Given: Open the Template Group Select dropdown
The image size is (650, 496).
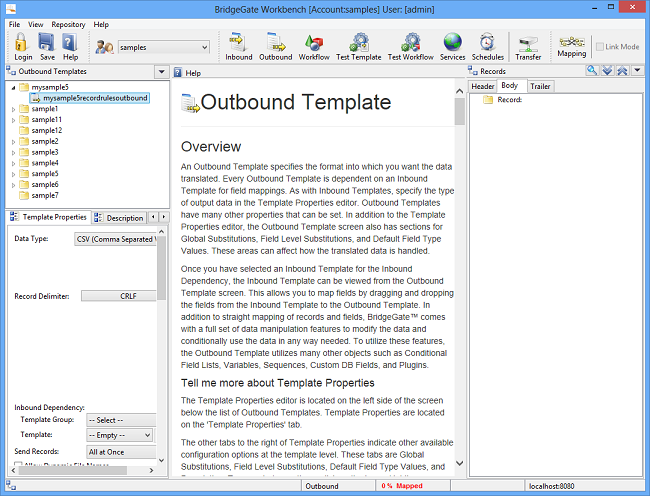Looking at the screenshot, I should click(x=121, y=420).
